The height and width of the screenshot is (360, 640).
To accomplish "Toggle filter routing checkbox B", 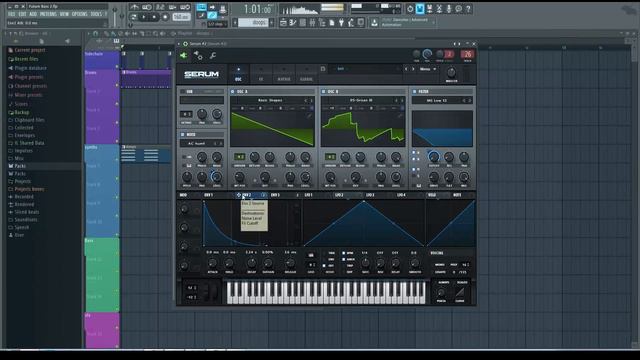I will (413, 159).
